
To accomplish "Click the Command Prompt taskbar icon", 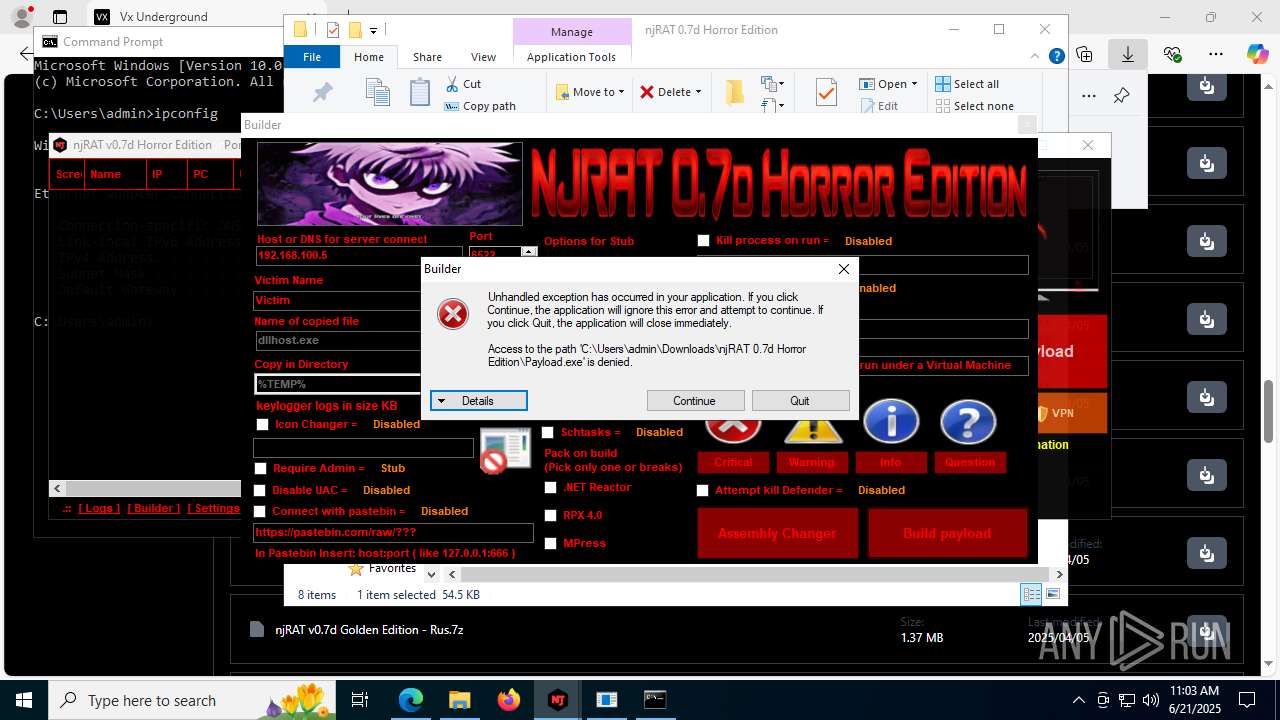I will [655, 700].
